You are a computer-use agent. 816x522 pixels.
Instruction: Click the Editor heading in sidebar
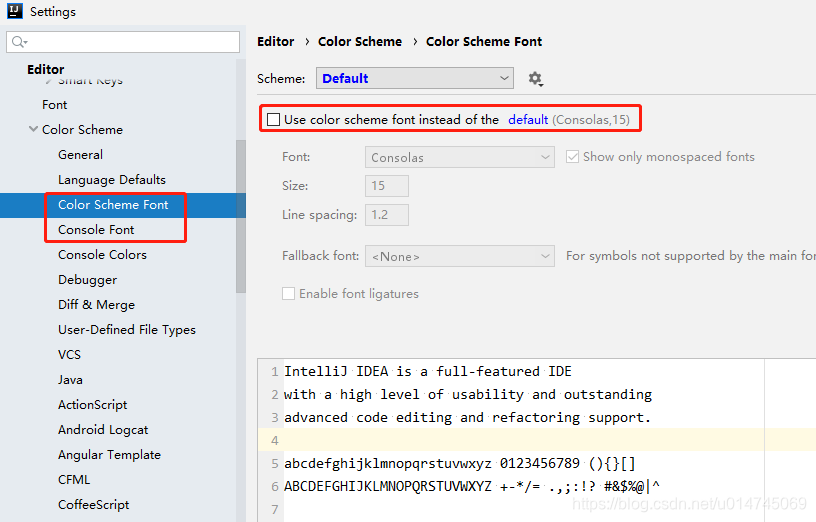pyautogui.click(x=46, y=69)
